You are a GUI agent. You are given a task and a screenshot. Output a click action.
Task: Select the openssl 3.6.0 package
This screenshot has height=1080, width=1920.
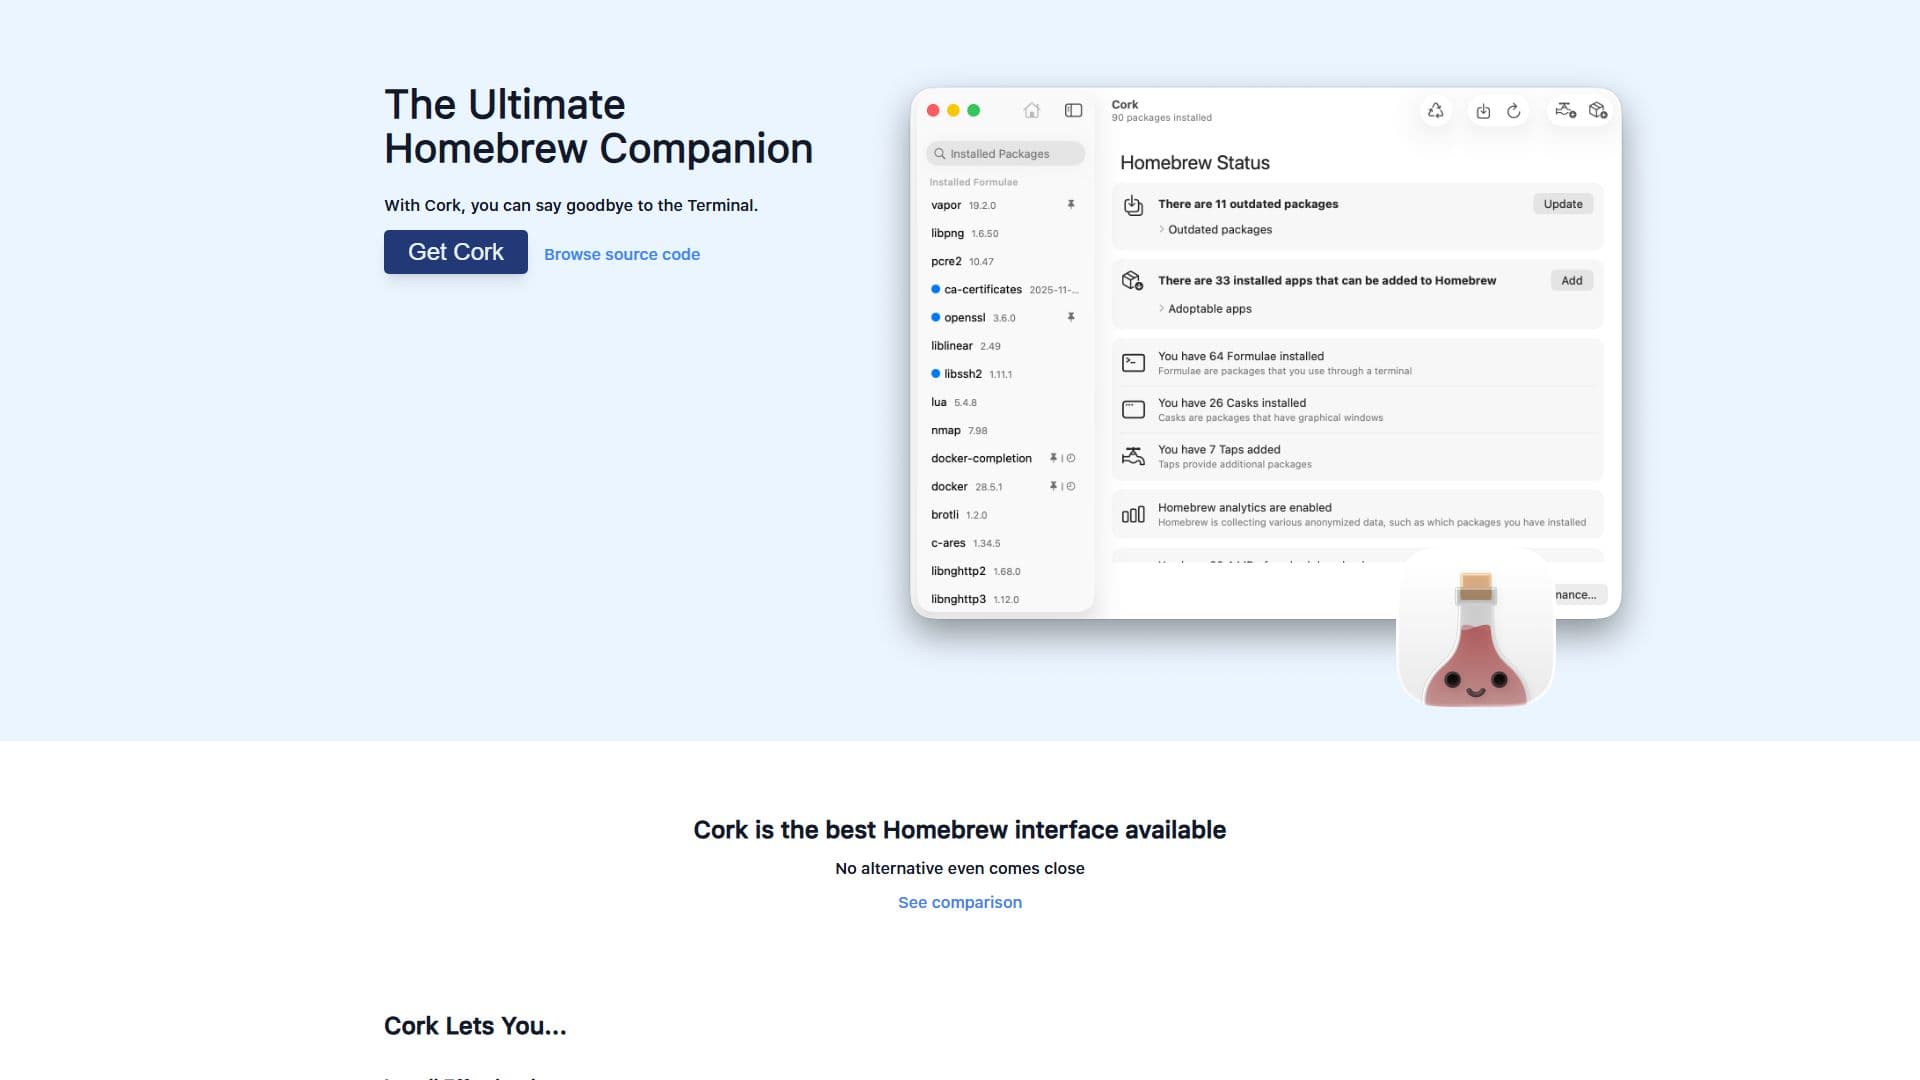click(x=1003, y=318)
